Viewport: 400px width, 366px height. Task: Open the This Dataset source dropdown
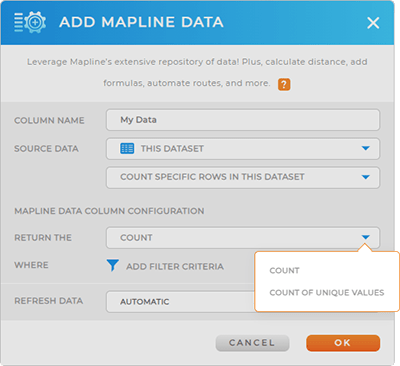(243, 149)
